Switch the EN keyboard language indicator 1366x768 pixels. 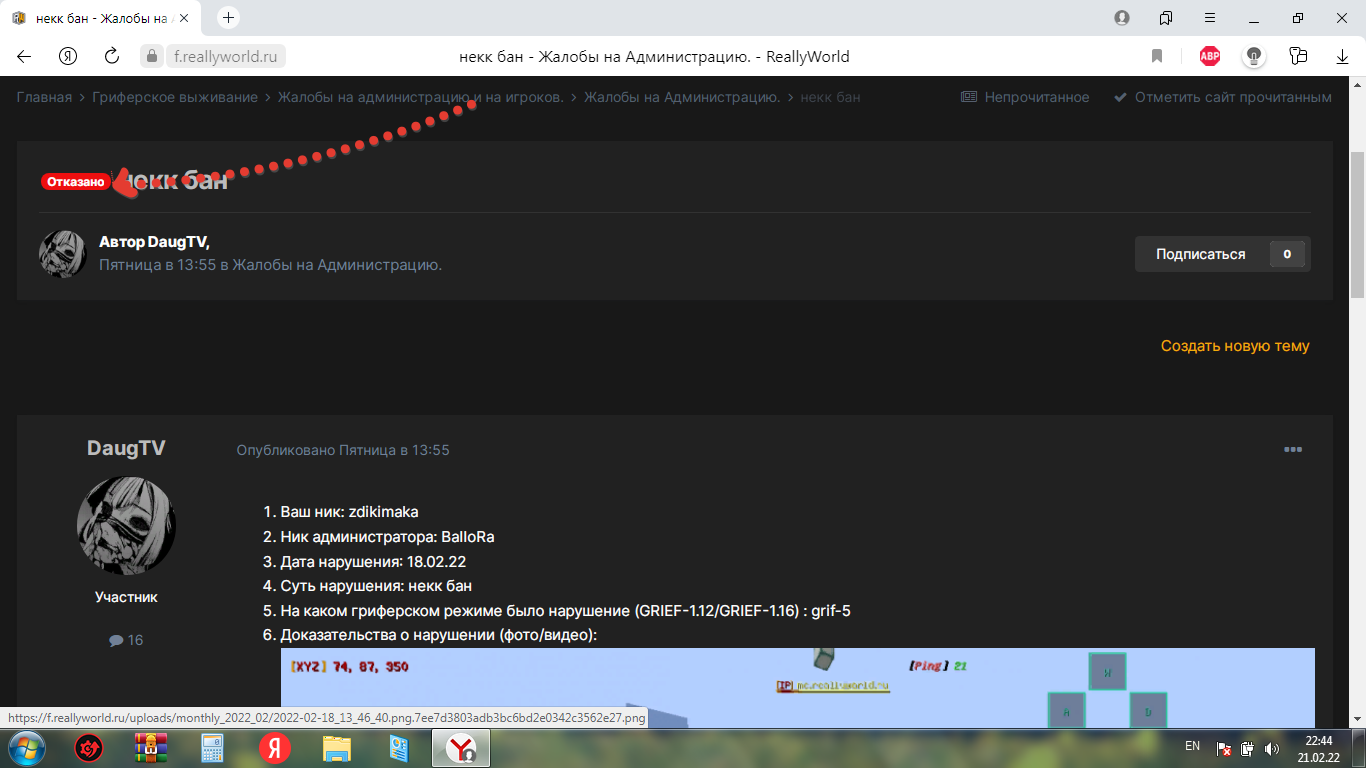tap(1192, 746)
